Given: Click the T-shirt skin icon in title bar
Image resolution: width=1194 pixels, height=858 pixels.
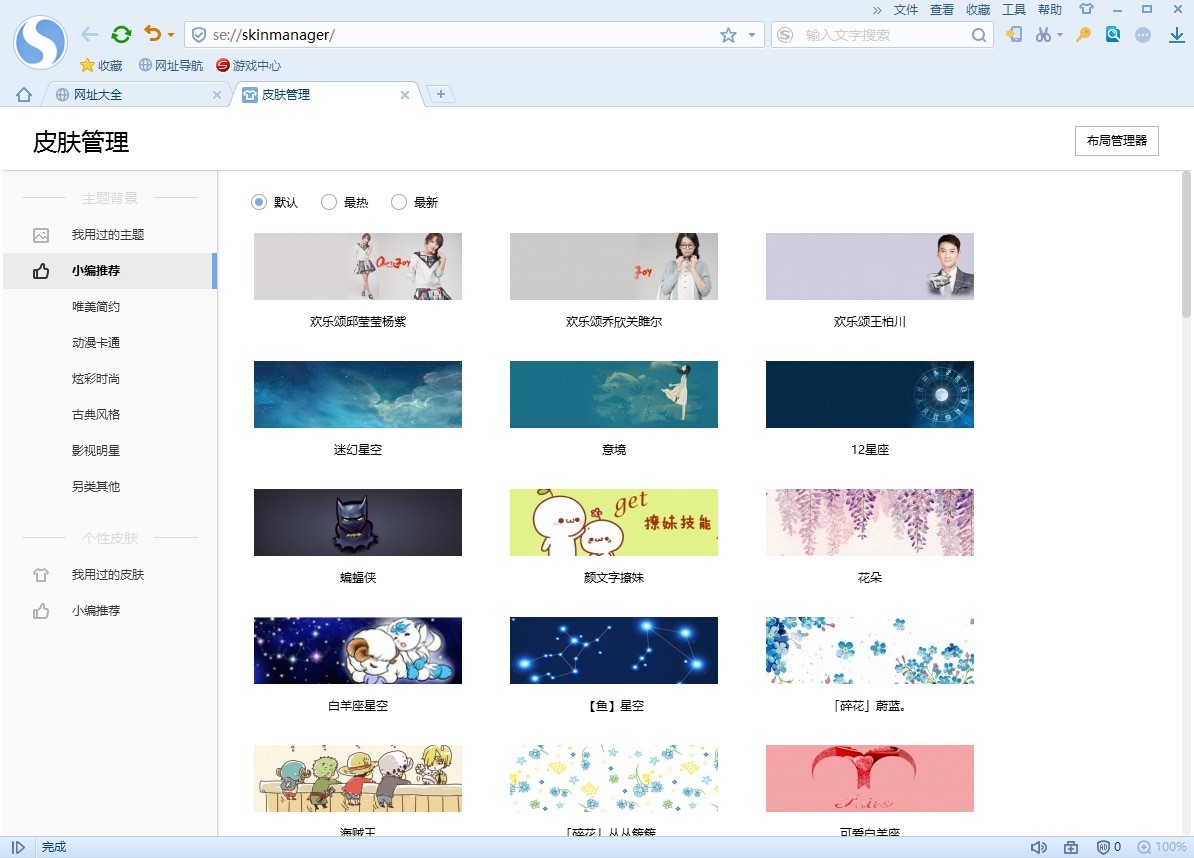Looking at the screenshot, I should coord(1086,10).
